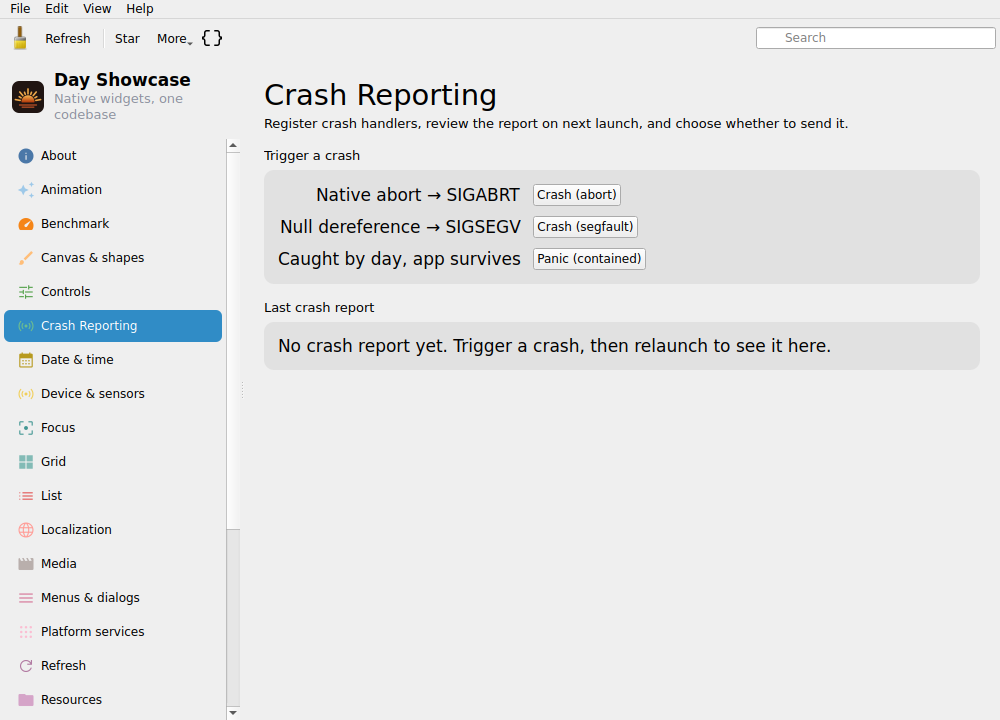Click the Media clapperboard icon
The width and height of the screenshot is (1000, 720).
[26, 564]
